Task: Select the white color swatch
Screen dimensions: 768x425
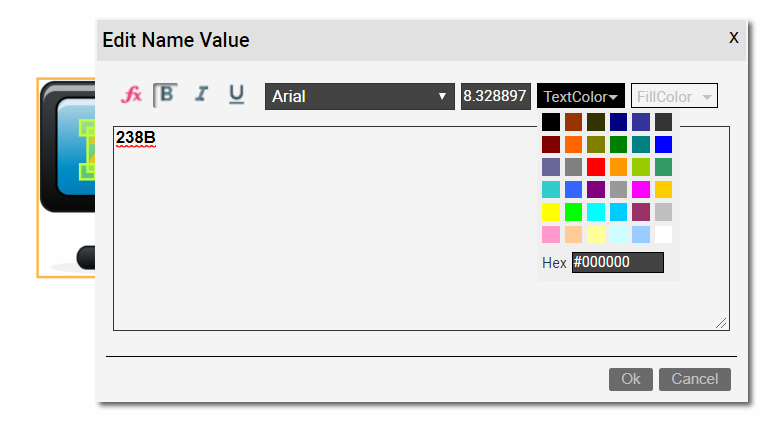Action: (663, 234)
